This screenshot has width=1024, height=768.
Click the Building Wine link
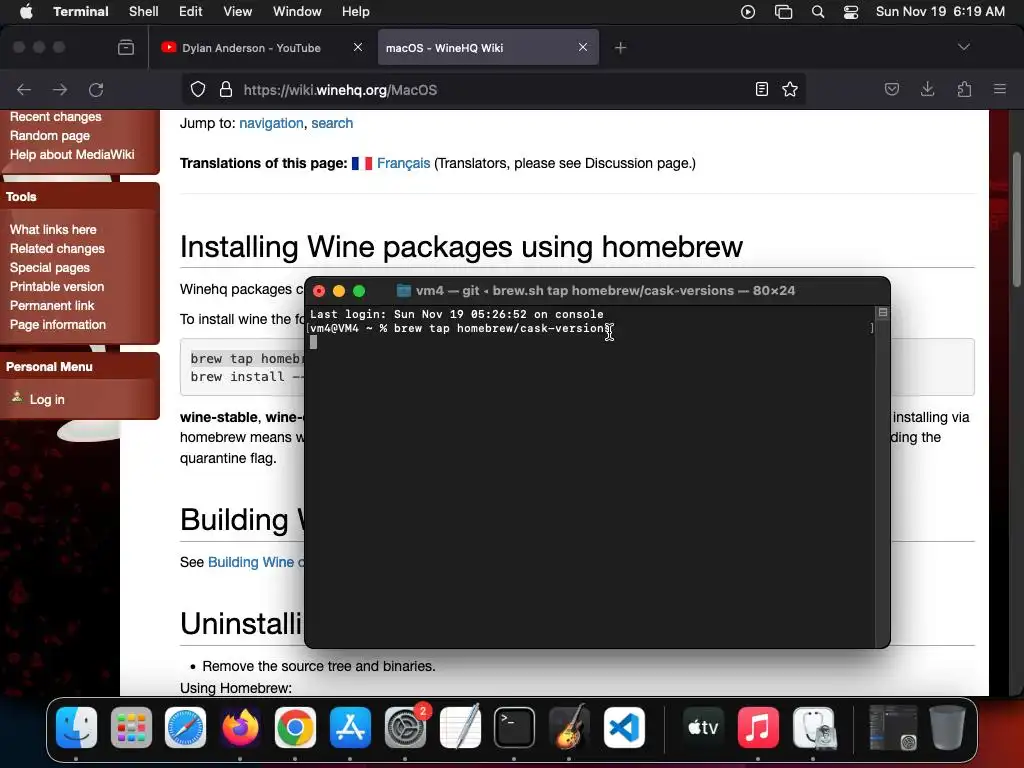255,562
